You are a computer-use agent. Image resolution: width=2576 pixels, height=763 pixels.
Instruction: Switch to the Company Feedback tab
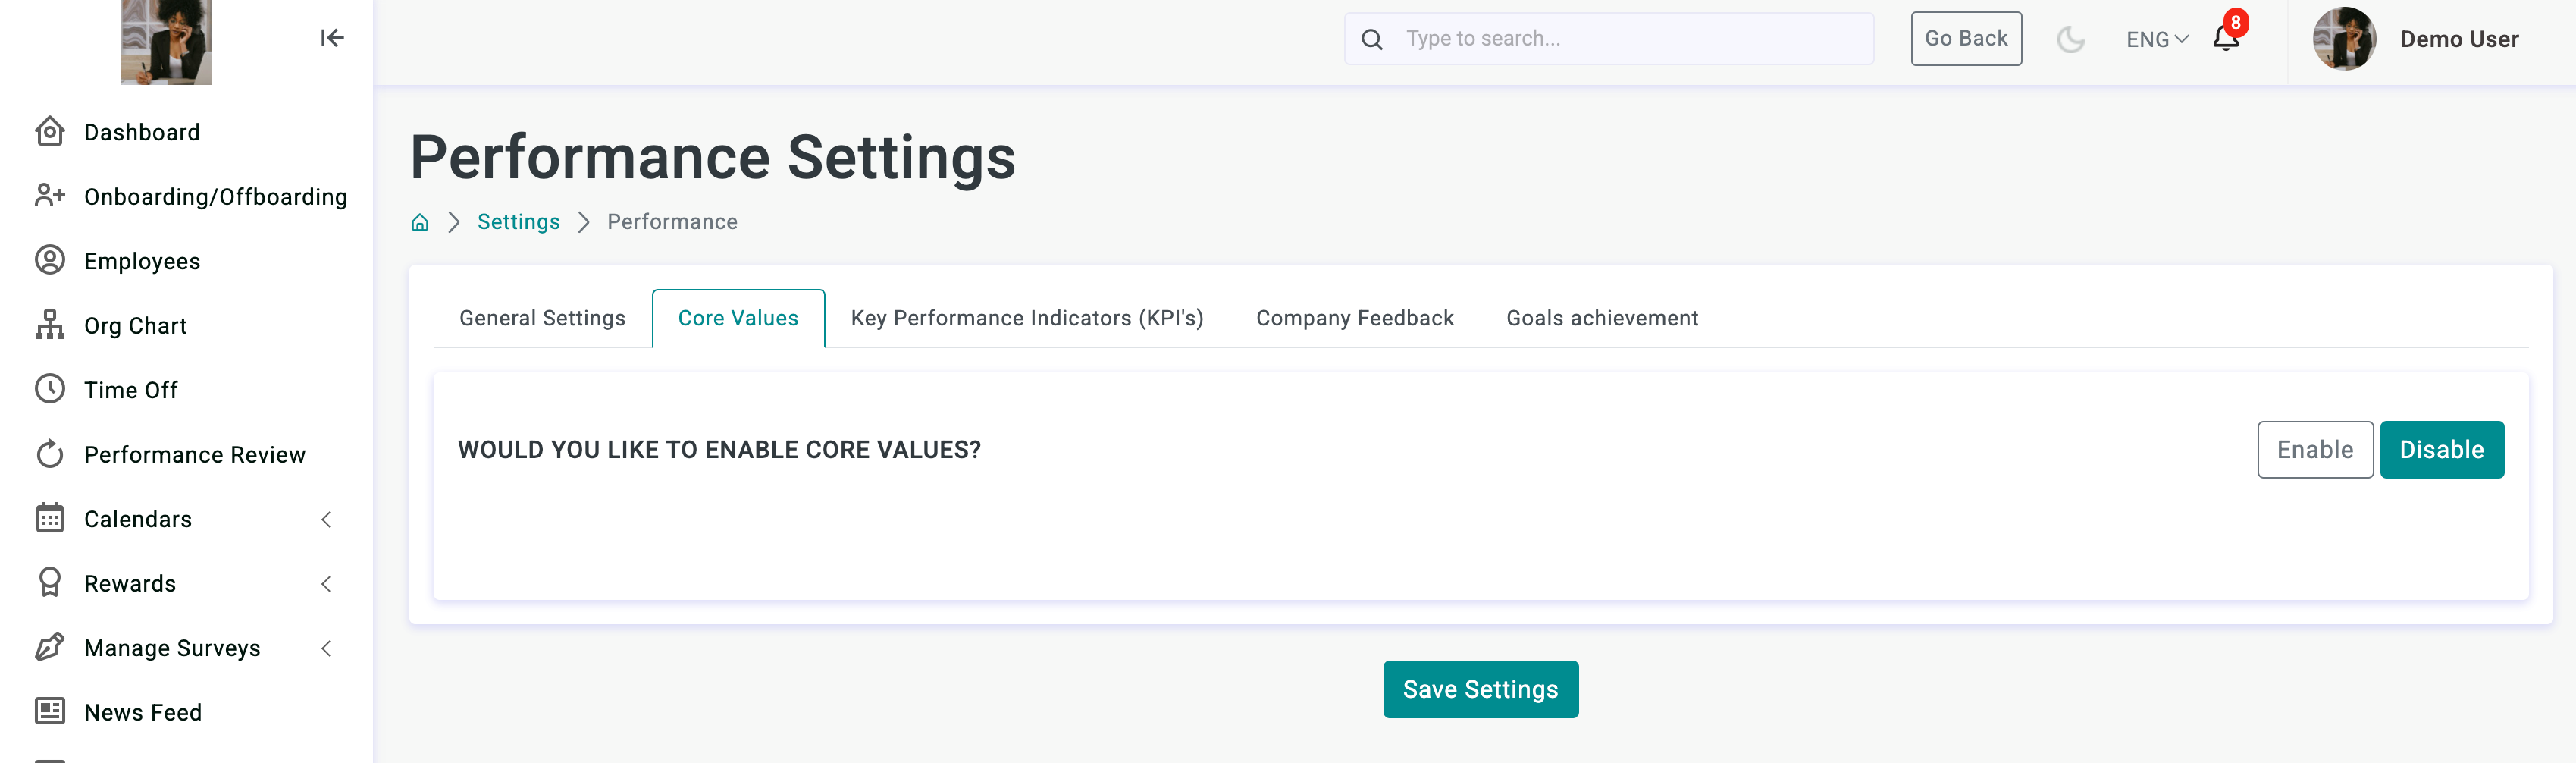coord(1354,318)
